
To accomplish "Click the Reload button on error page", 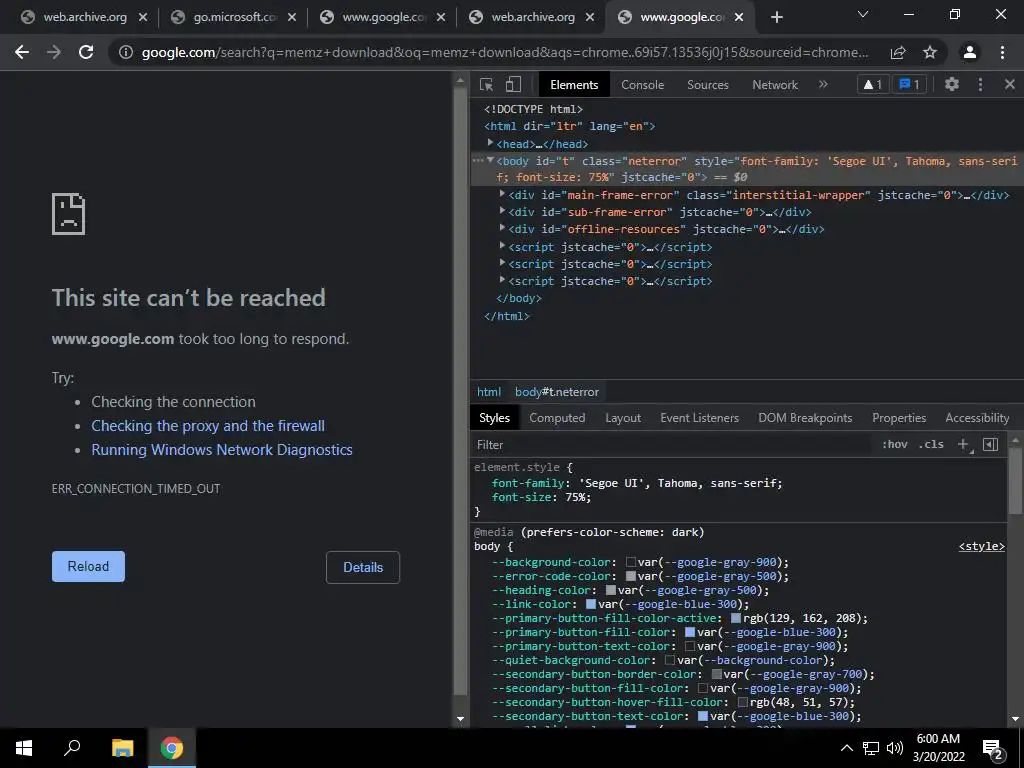I will 88,566.
